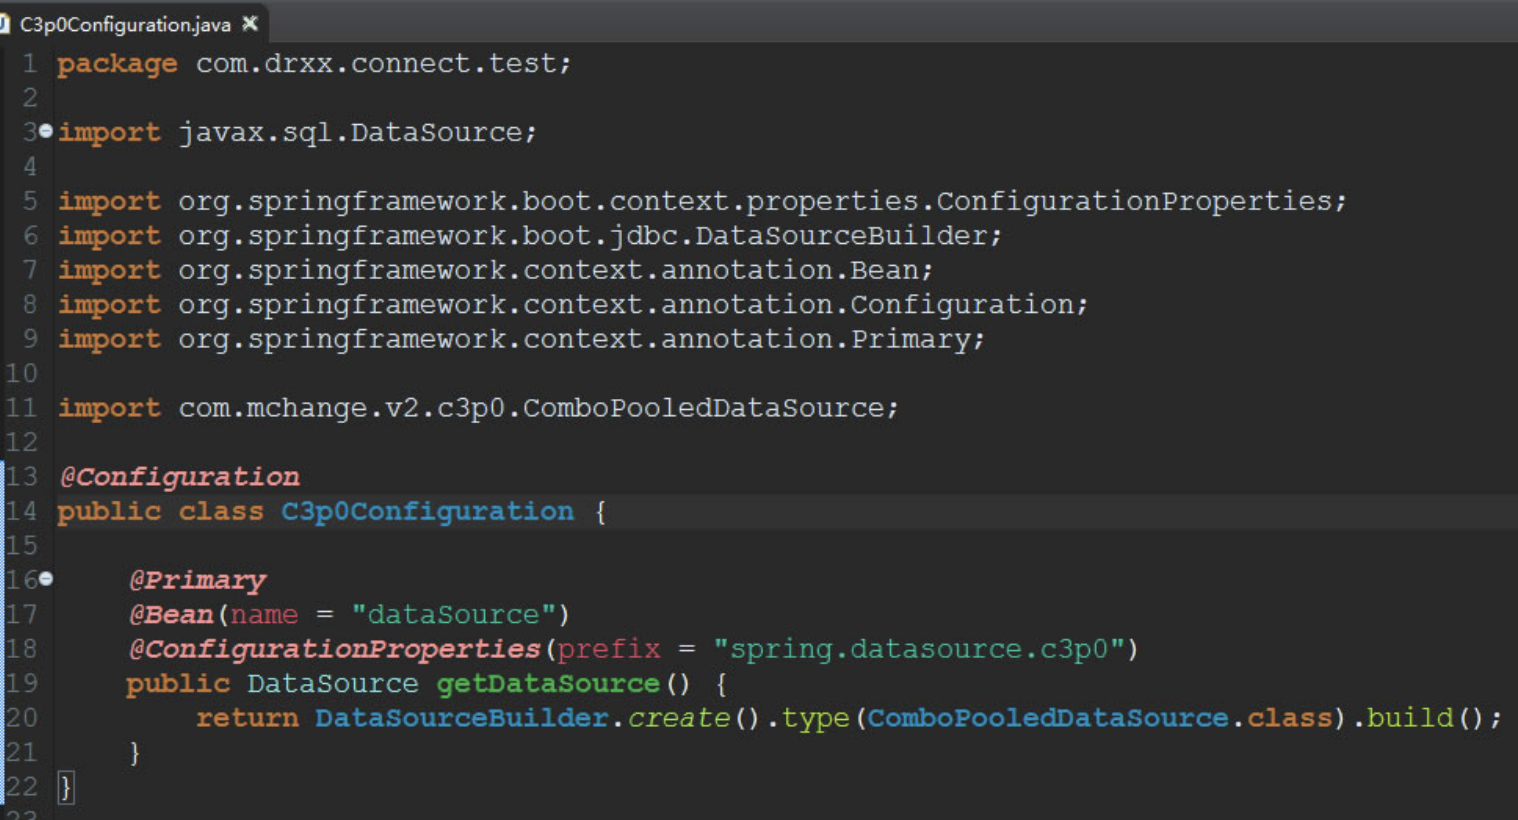Image resolution: width=1518 pixels, height=820 pixels.
Task: Click the type method call
Action: (x=815, y=720)
